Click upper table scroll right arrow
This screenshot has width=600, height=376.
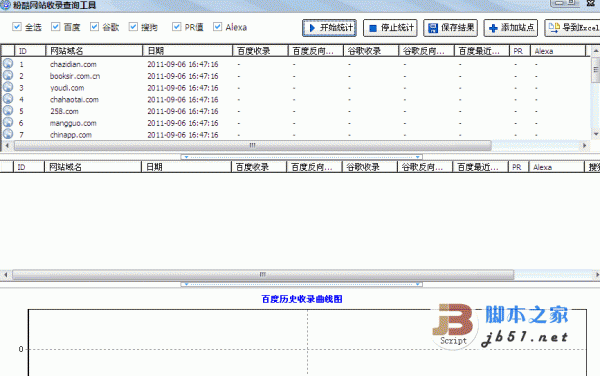pos(584,145)
